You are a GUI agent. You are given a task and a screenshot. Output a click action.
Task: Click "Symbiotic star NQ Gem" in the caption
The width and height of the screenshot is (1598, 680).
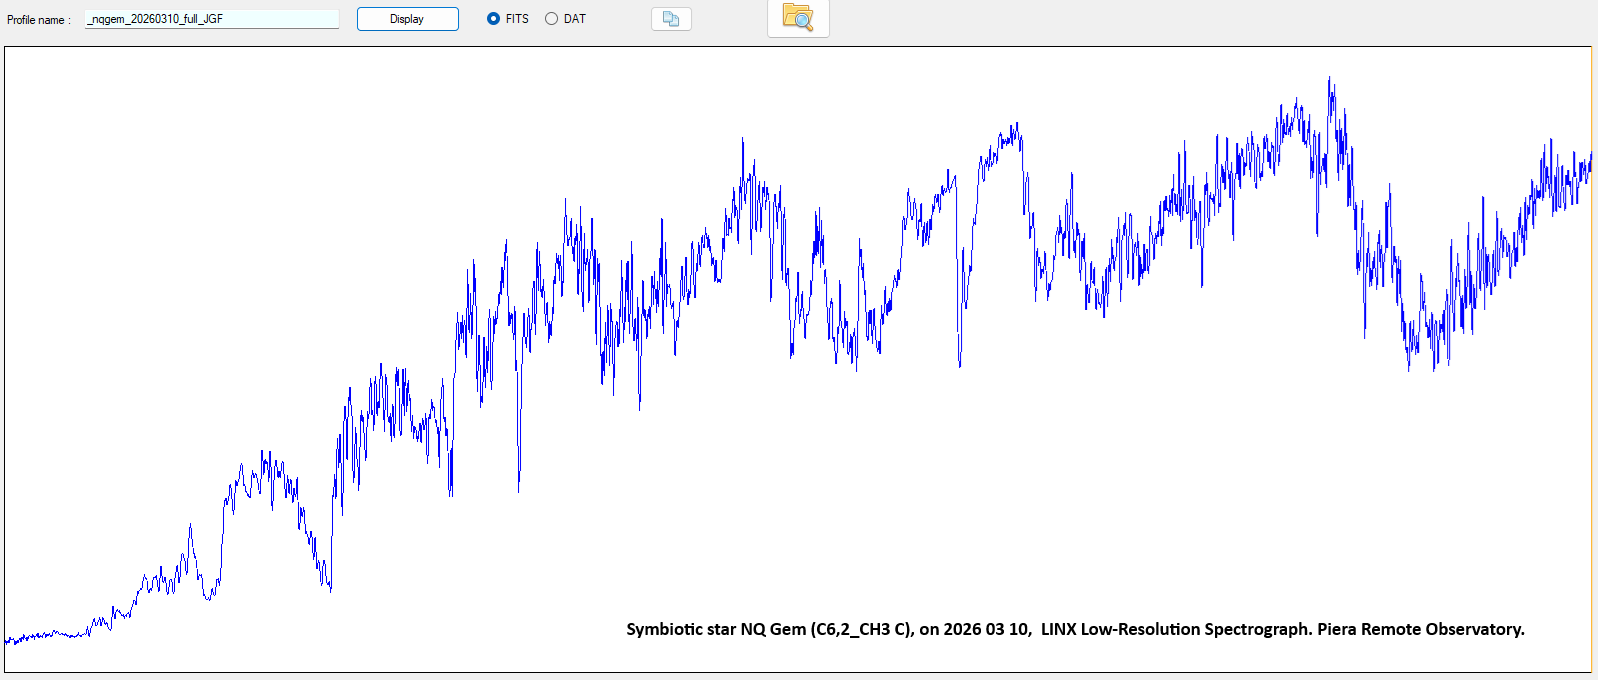(x=716, y=629)
